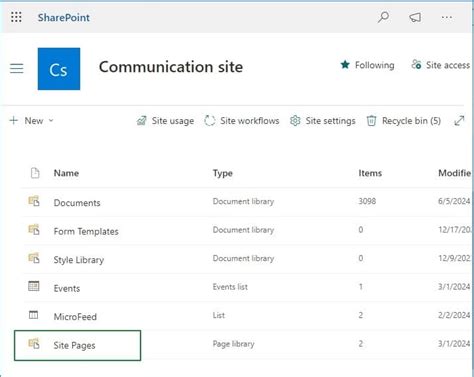This screenshot has height=377, width=474.
Task: Sort by the Name column header
Action: [66, 173]
